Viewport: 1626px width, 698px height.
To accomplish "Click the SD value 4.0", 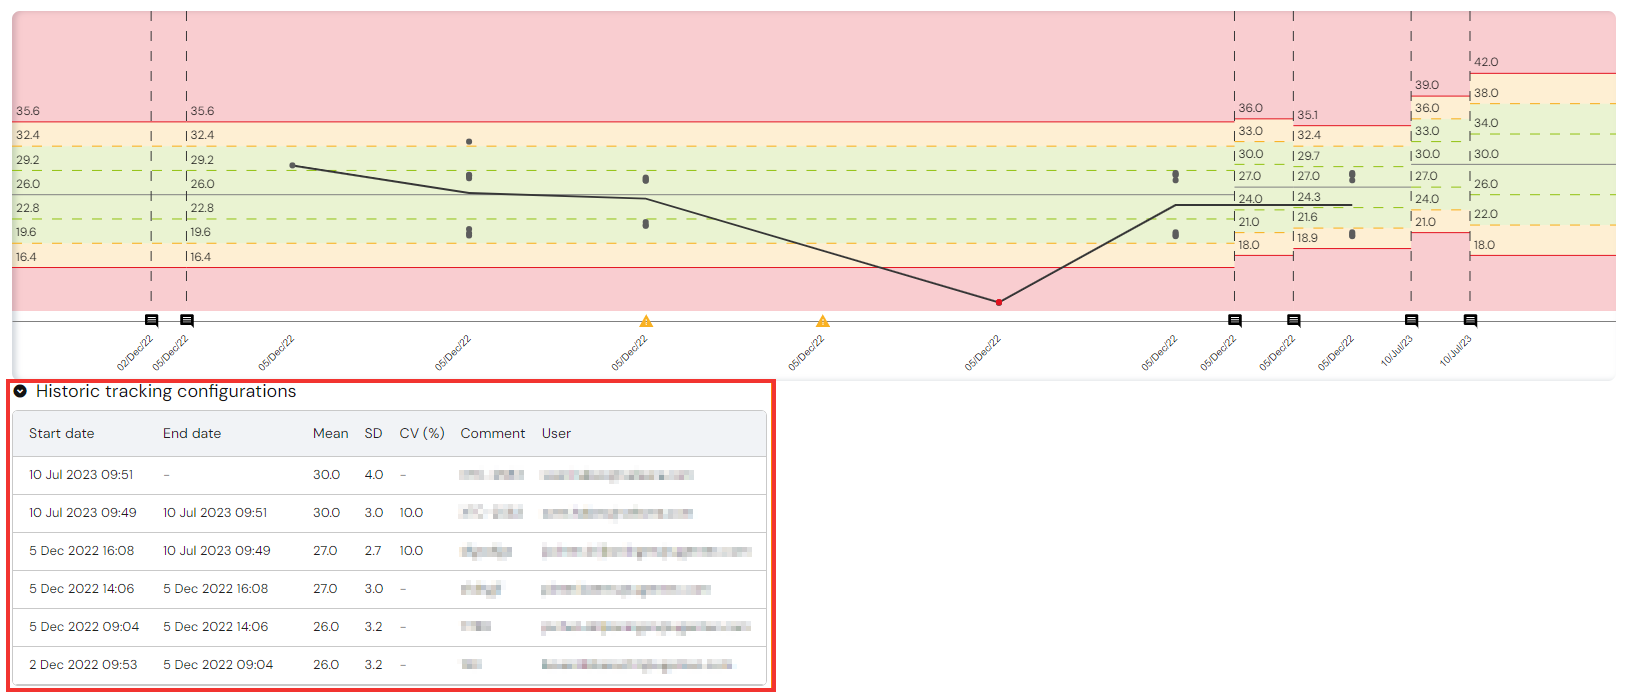I will coord(374,475).
